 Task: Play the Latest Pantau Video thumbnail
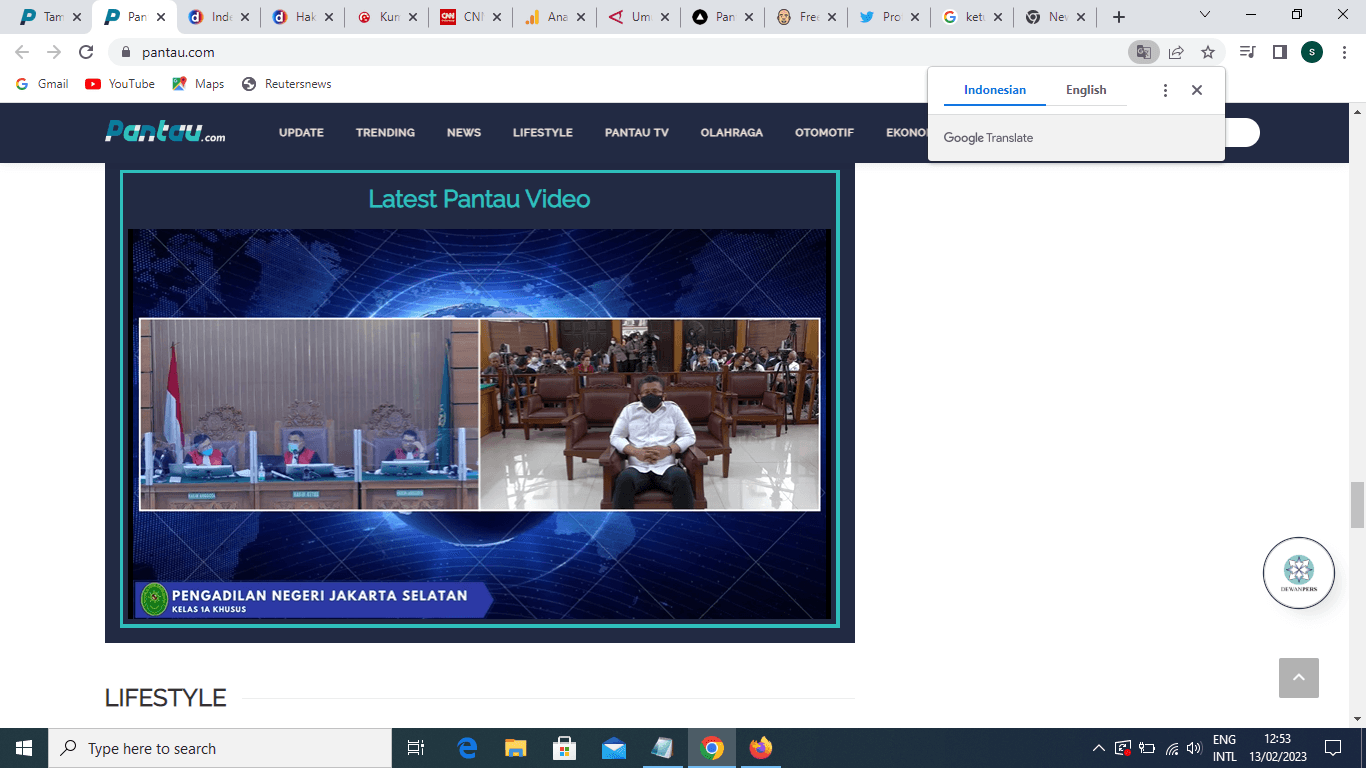point(479,423)
